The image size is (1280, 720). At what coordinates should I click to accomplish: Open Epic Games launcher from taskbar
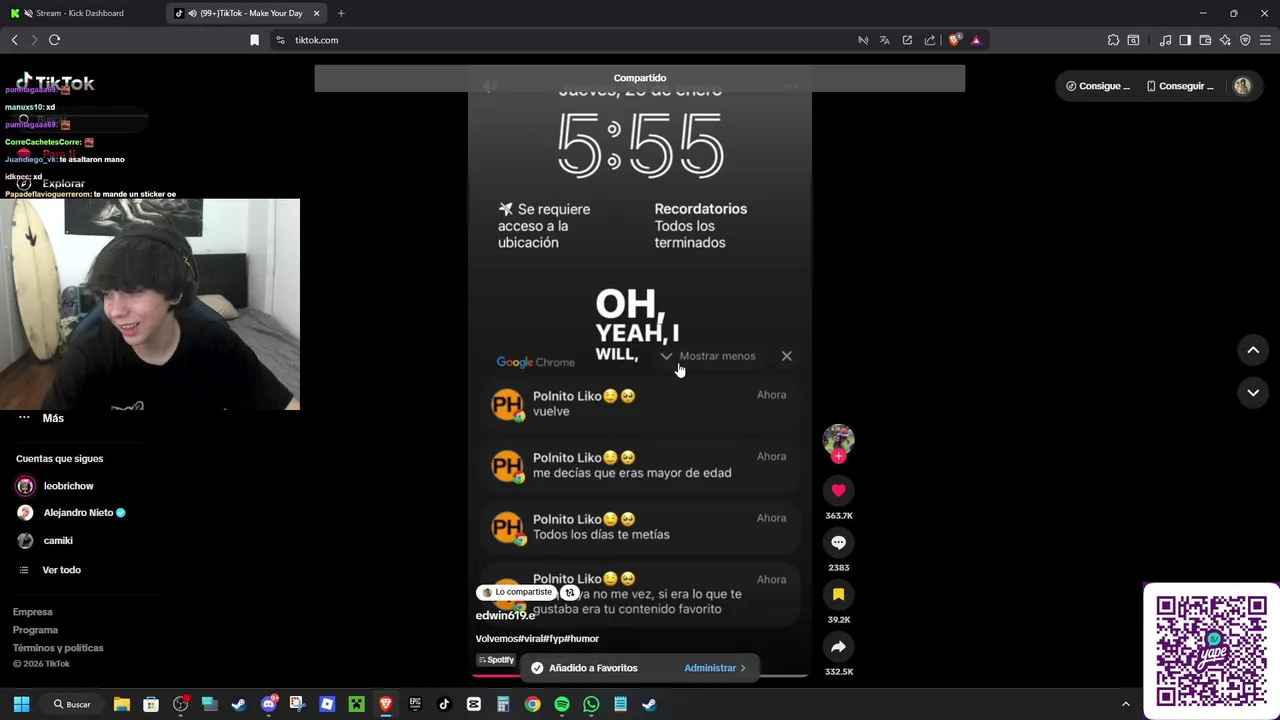415,704
